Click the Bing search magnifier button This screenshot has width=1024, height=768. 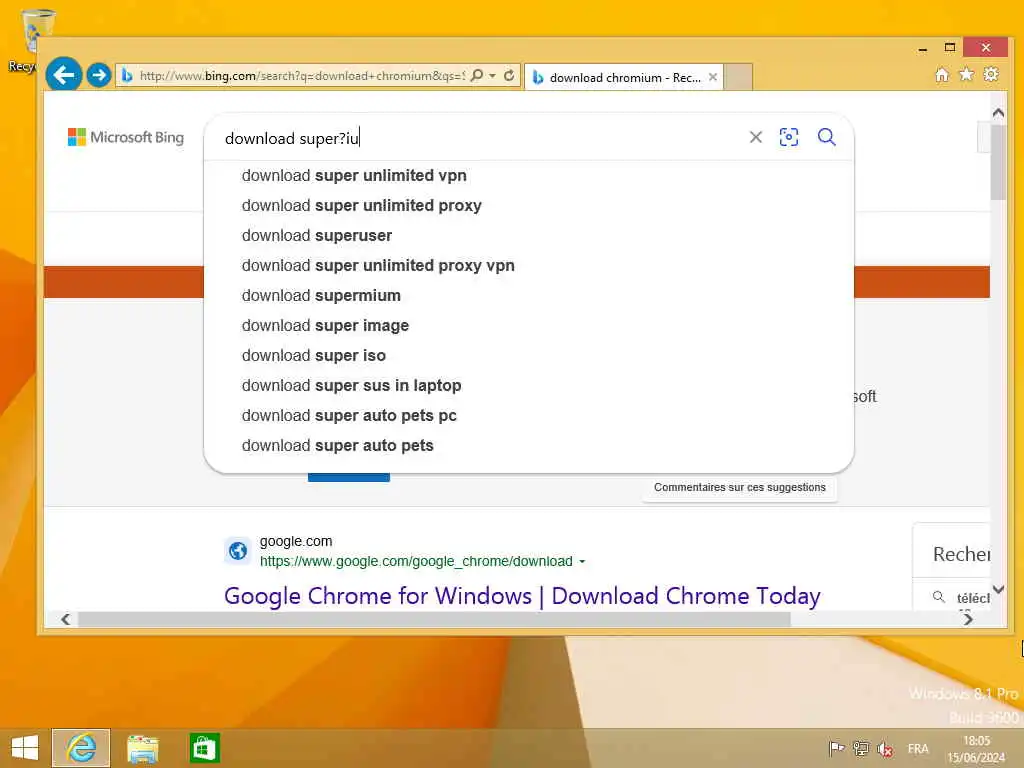pos(827,137)
